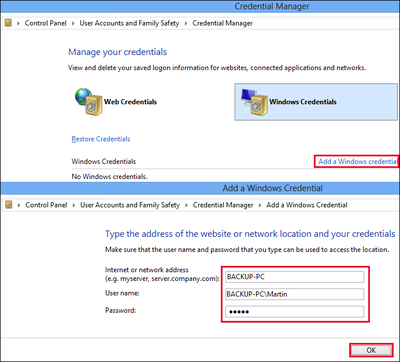Expand arrow before Credential Manager in top breadcrumb
This screenshot has height=362, width=400.
186,23
